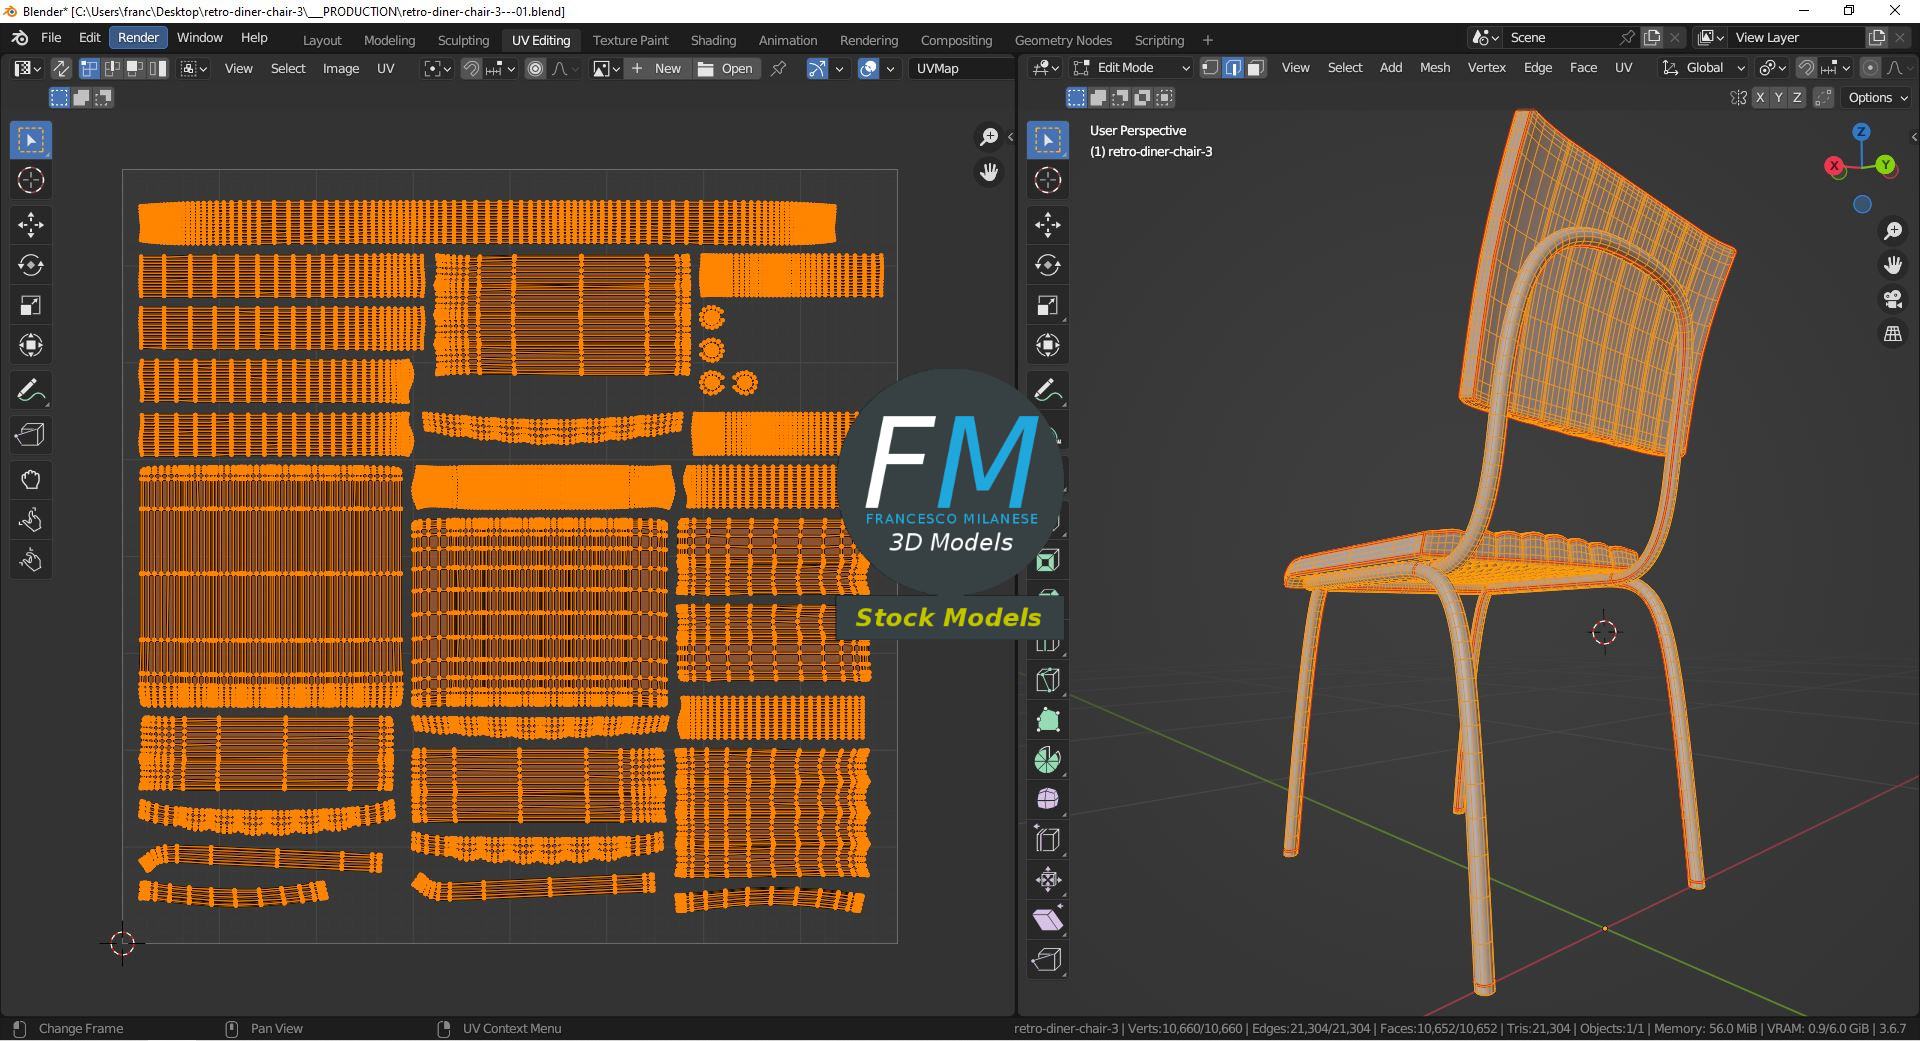Select the Scale tool in the 3D viewport
1920x1041 pixels.
click(1047, 305)
